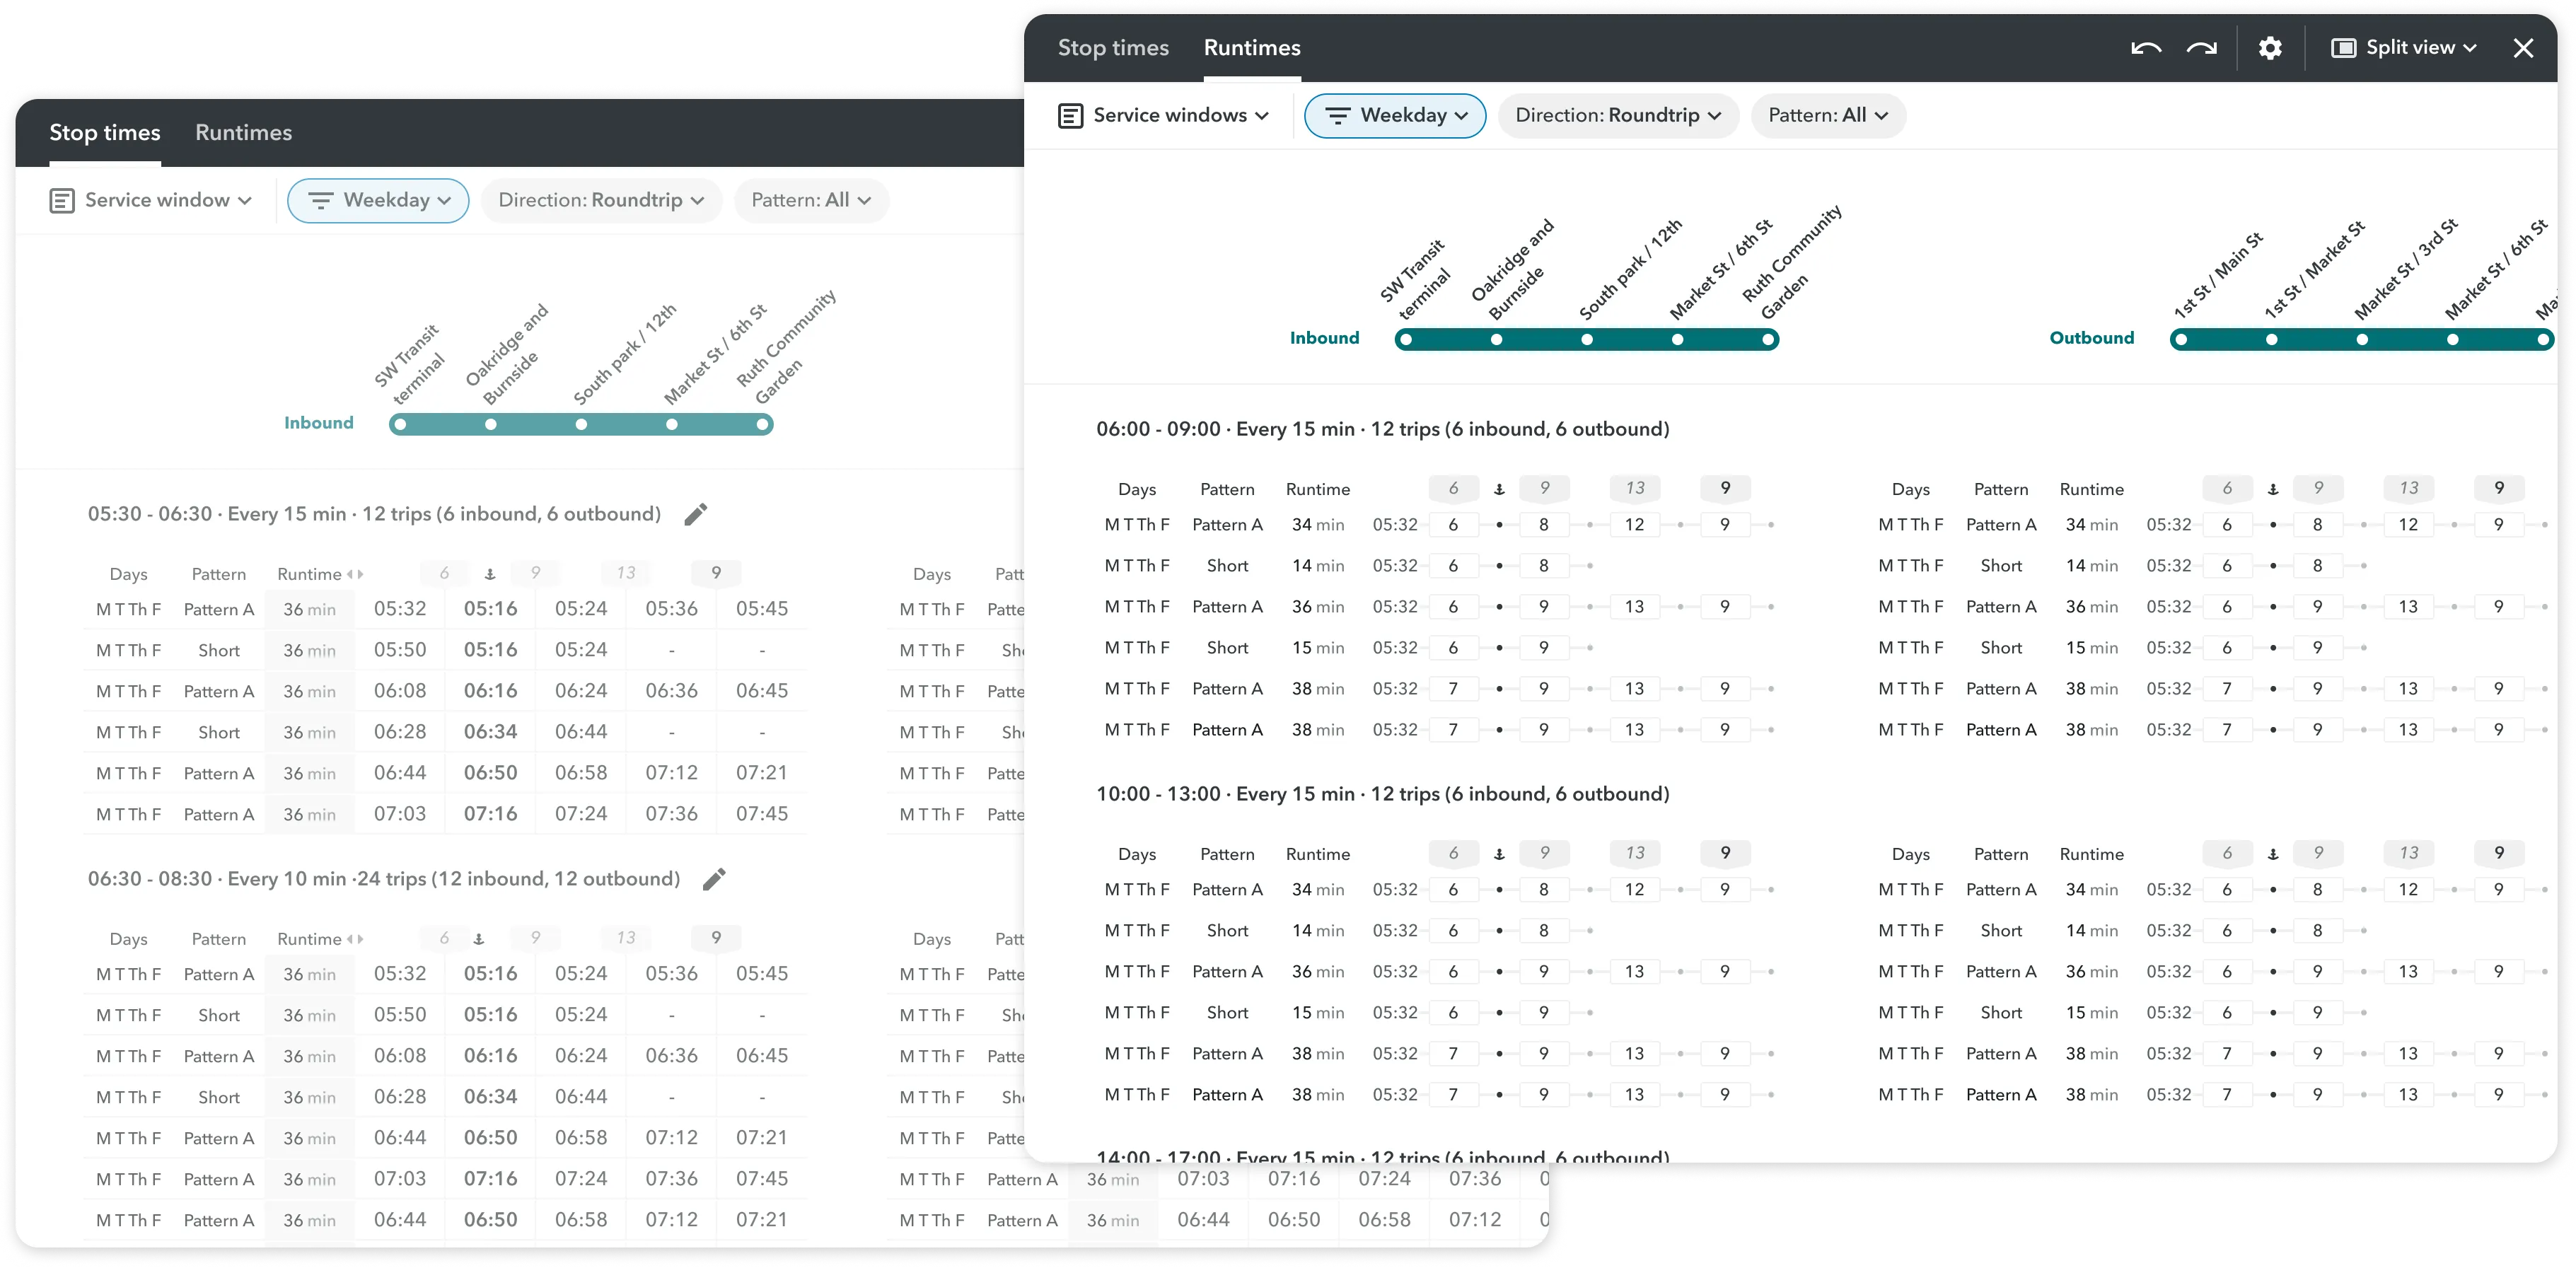Click anchor icon in 10:00 - 13:00 inbound header
Image resolution: width=2576 pixels, height=1268 pixels.
click(x=1499, y=854)
